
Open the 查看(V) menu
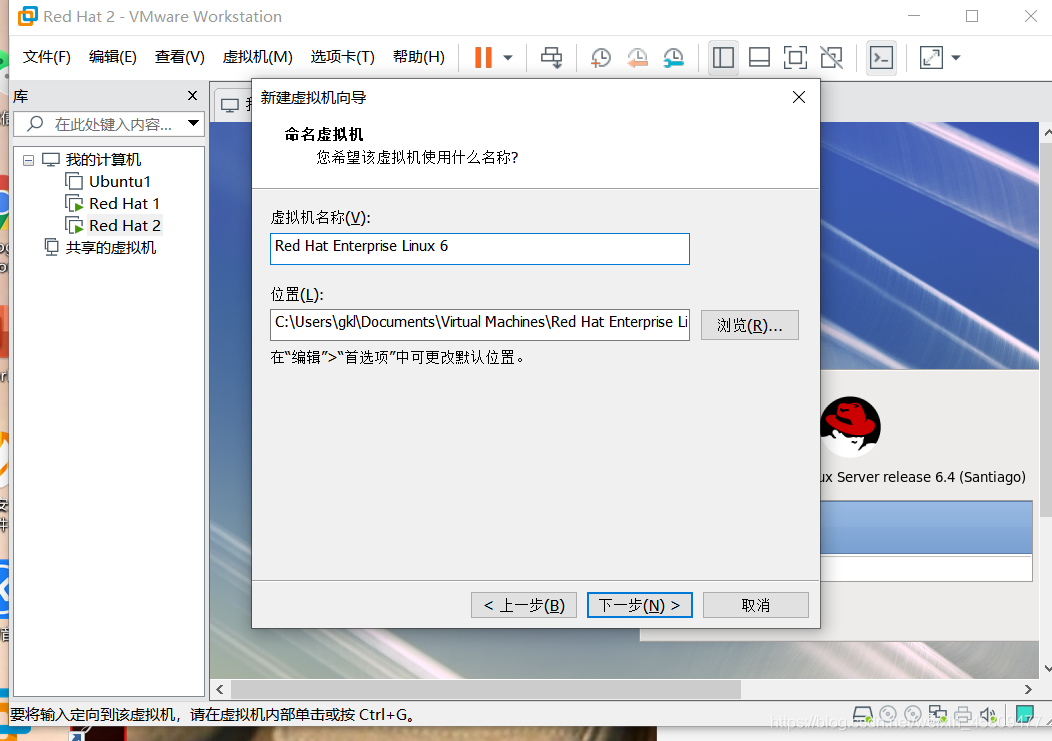180,57
